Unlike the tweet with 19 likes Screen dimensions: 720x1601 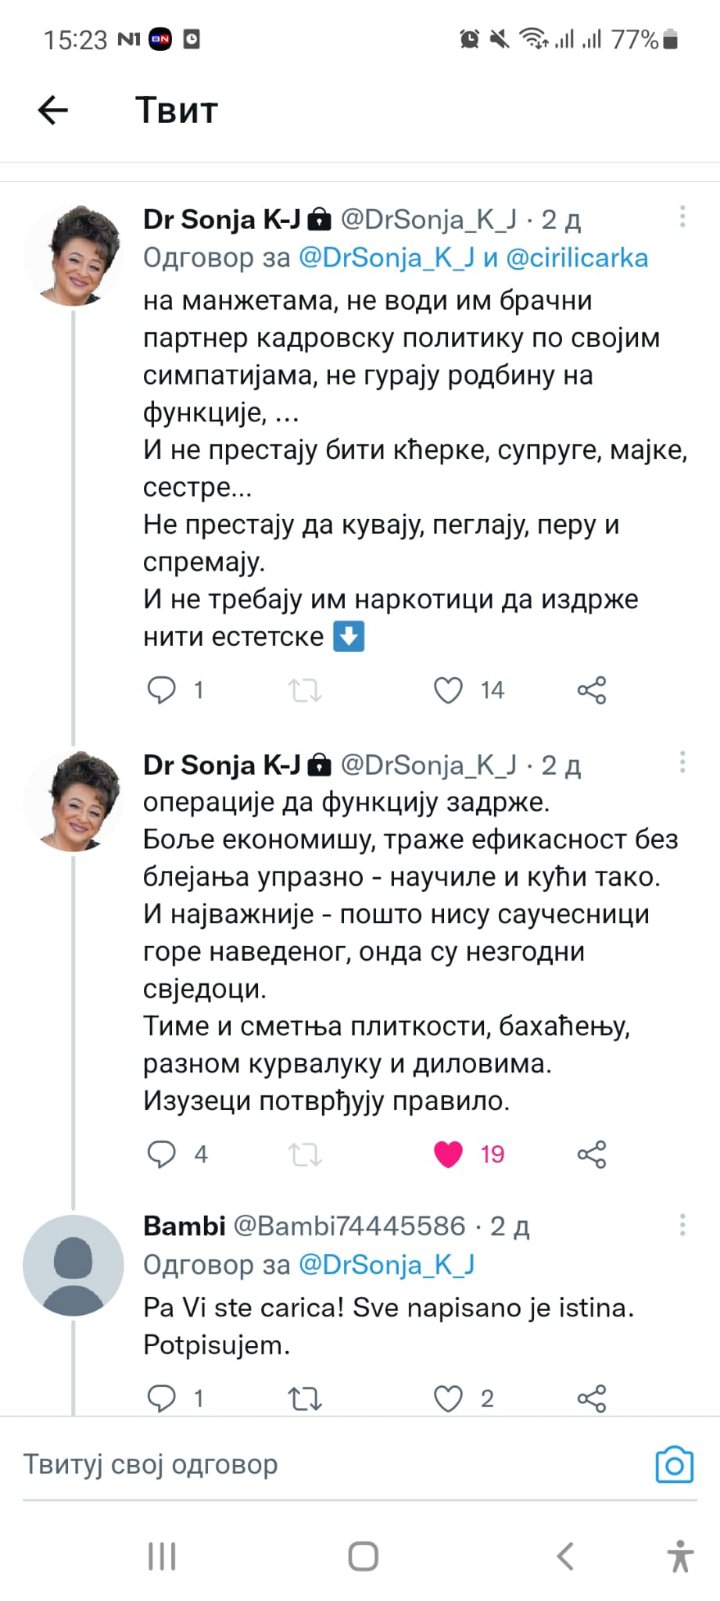click(x=449, y=1154)
